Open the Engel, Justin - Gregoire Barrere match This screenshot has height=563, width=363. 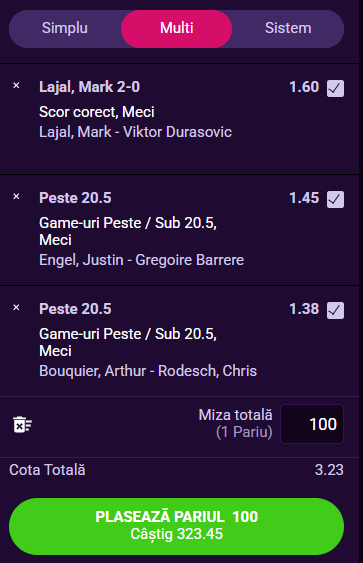141,260
